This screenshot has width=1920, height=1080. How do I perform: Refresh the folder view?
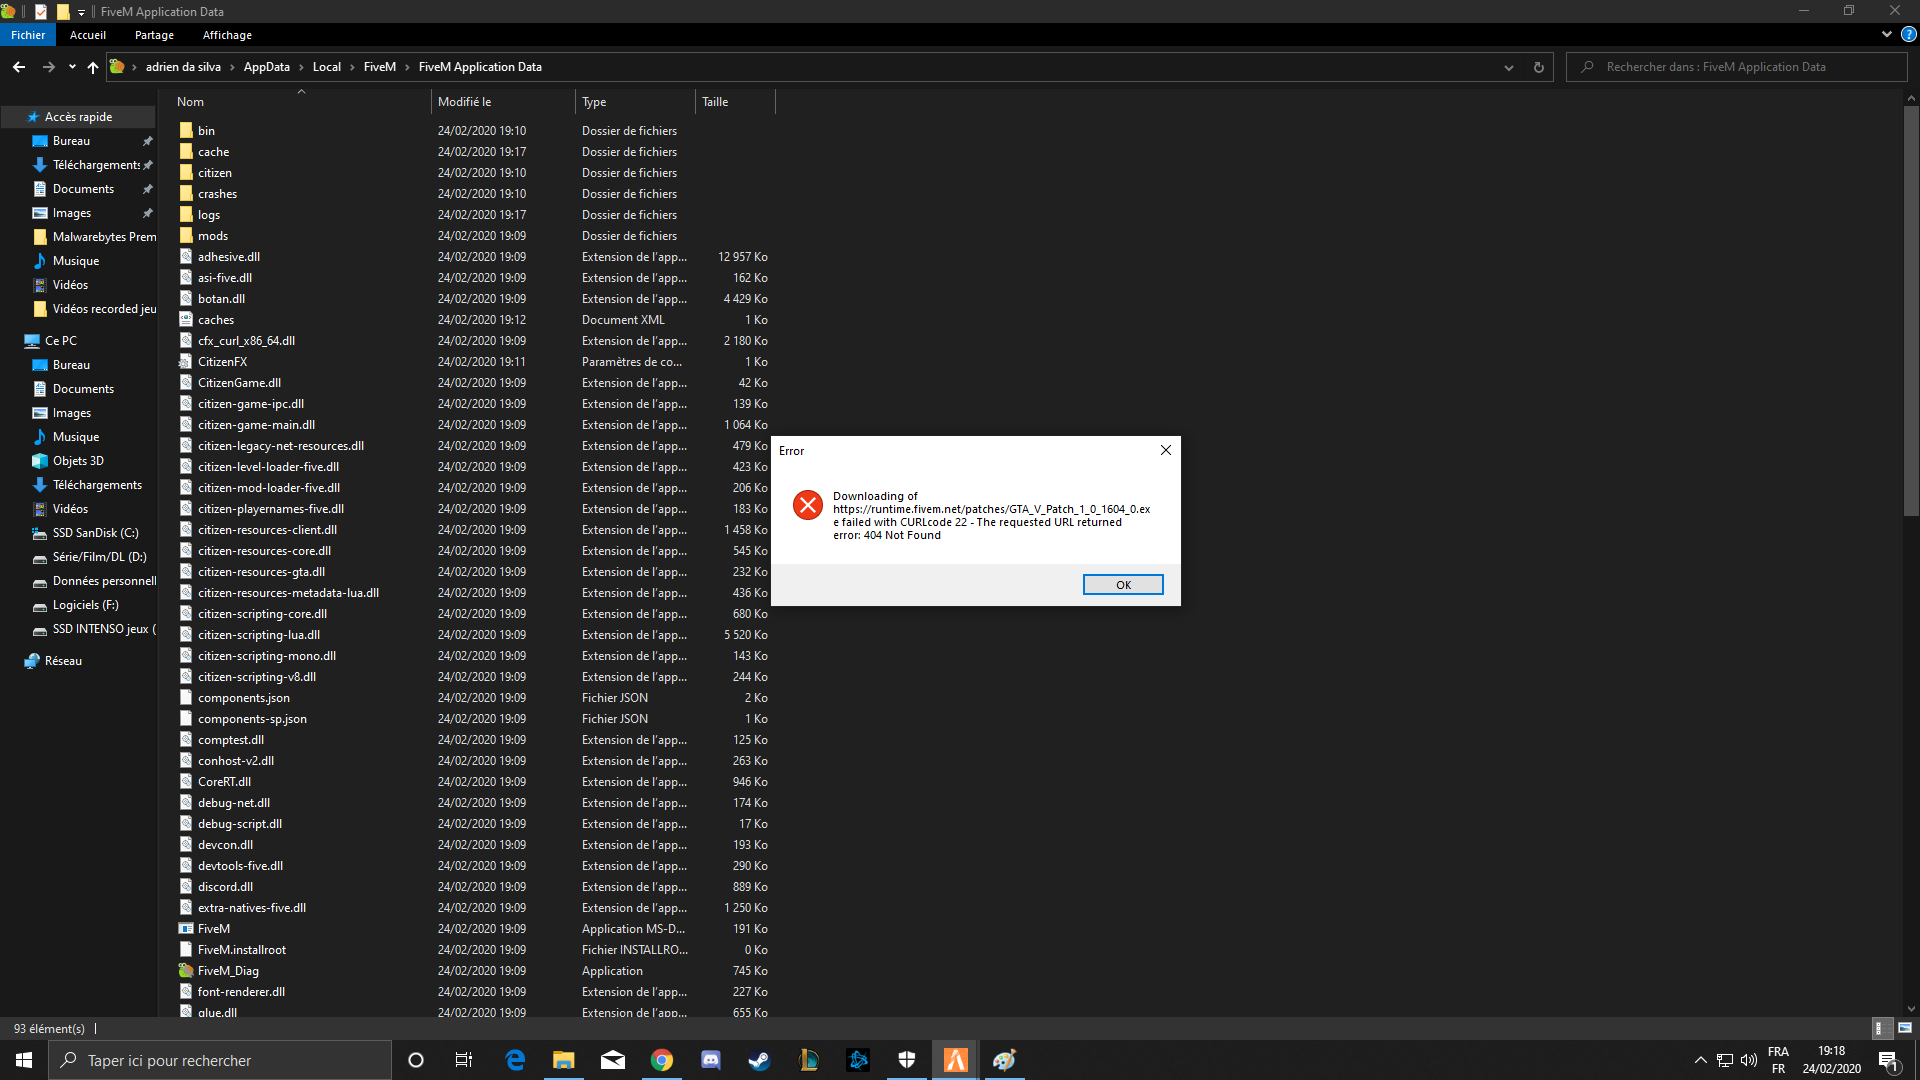point(1539,67)
